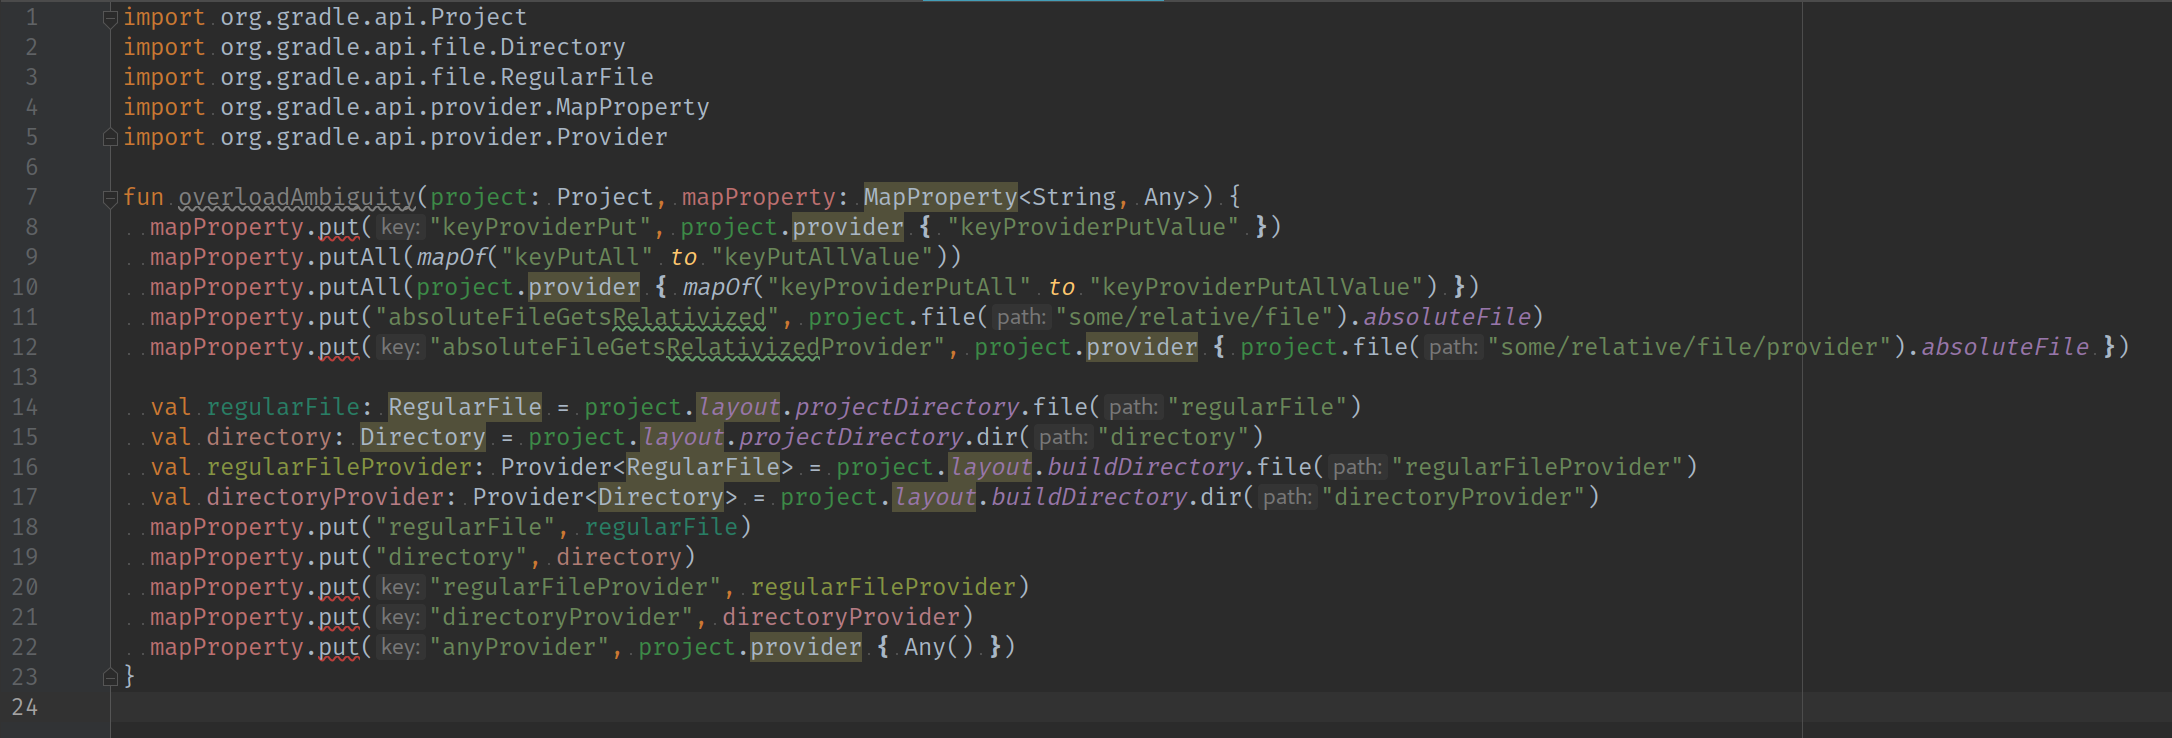Click MapProperty type in the function signature
Image resolution: width=2172 pixels, height=738 pixels.
point(940,197)
